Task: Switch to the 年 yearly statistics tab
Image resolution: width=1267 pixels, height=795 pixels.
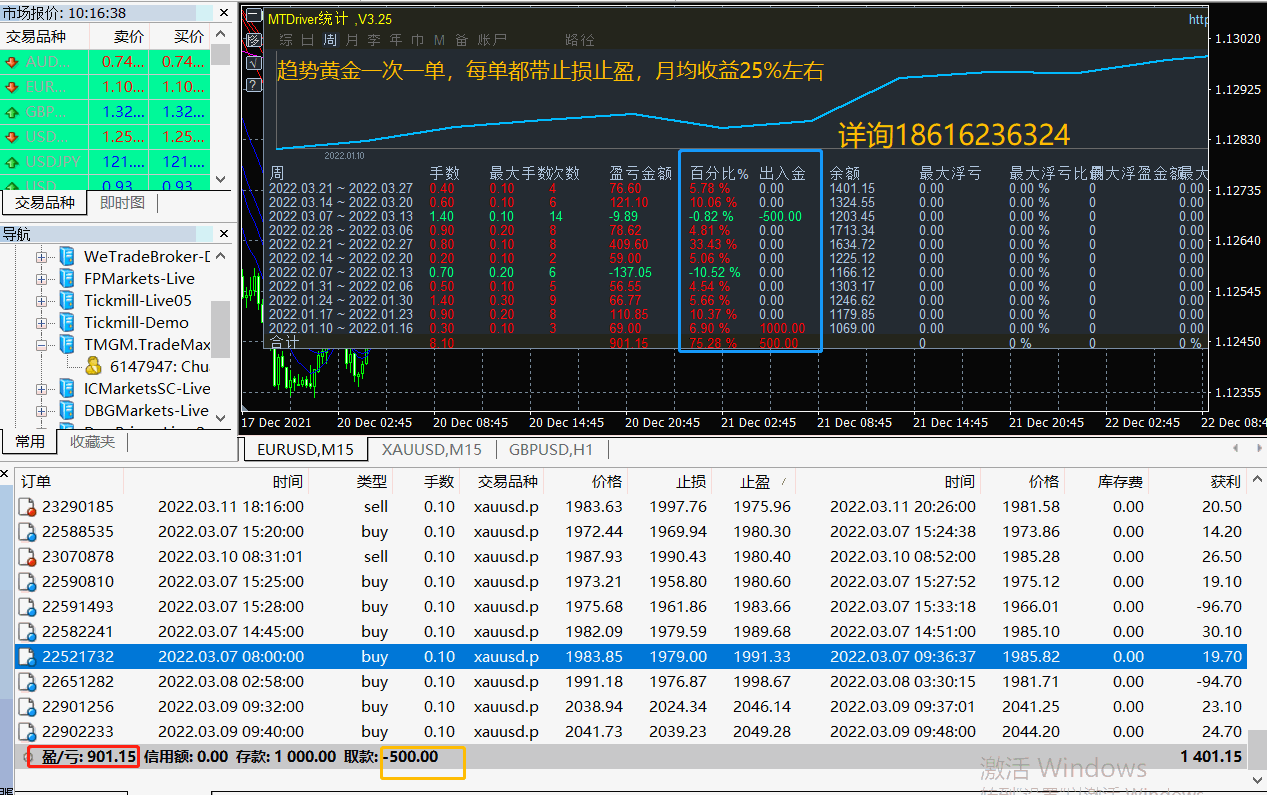Action: (x=396, y=41)
